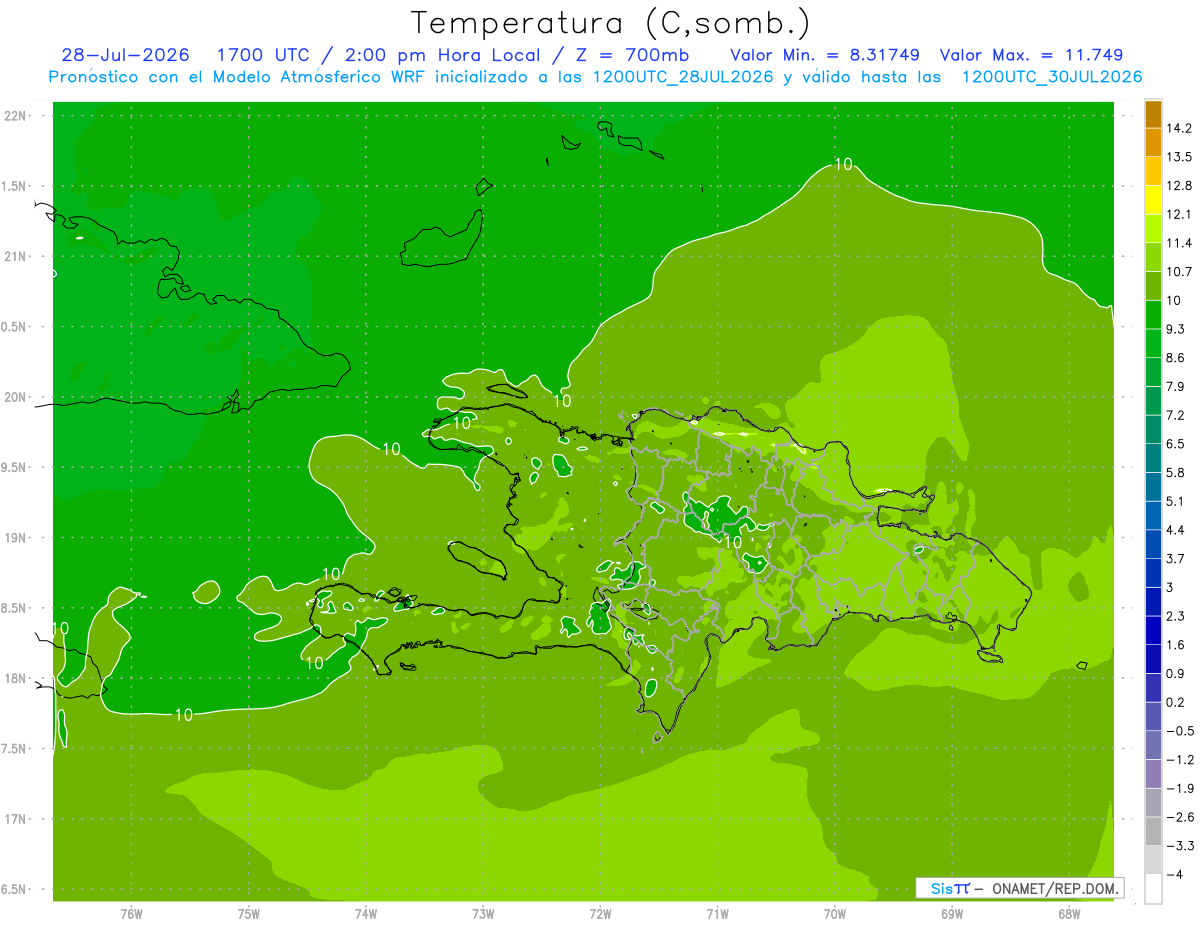Pick the dark blue swatch between 1.6 and 2.3
The height and width of the screenshot is (927, 1200).
click(1153, 630)
